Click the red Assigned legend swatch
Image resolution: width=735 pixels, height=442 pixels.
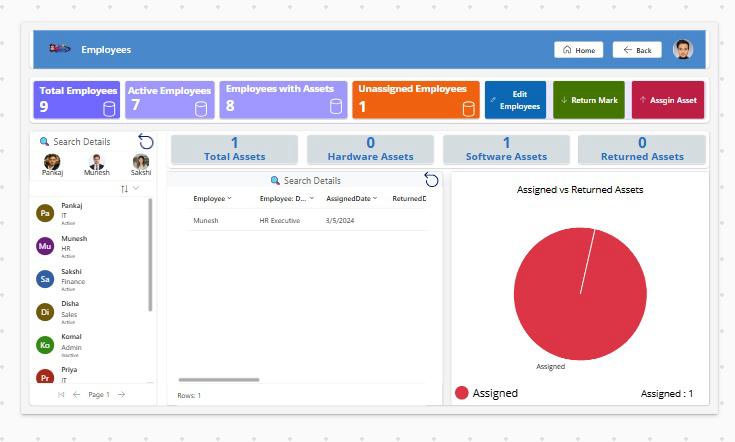pyautogui.click(x=462, y=393)
